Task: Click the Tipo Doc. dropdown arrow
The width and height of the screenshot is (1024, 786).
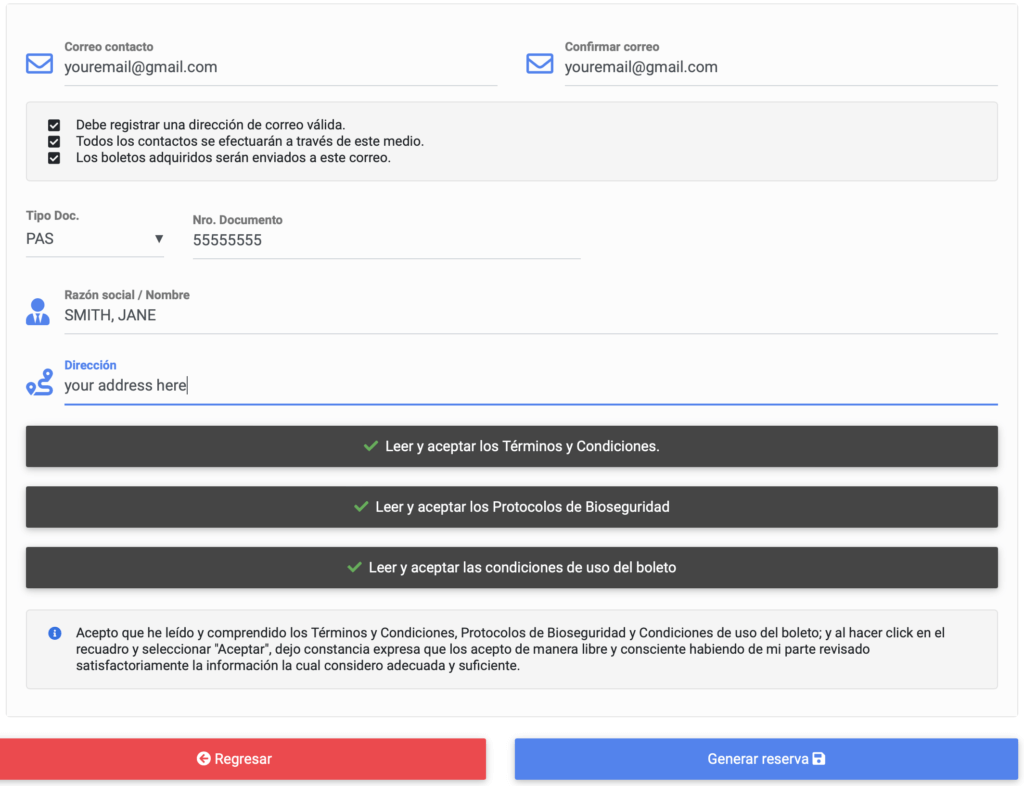Action: [159, 239]
